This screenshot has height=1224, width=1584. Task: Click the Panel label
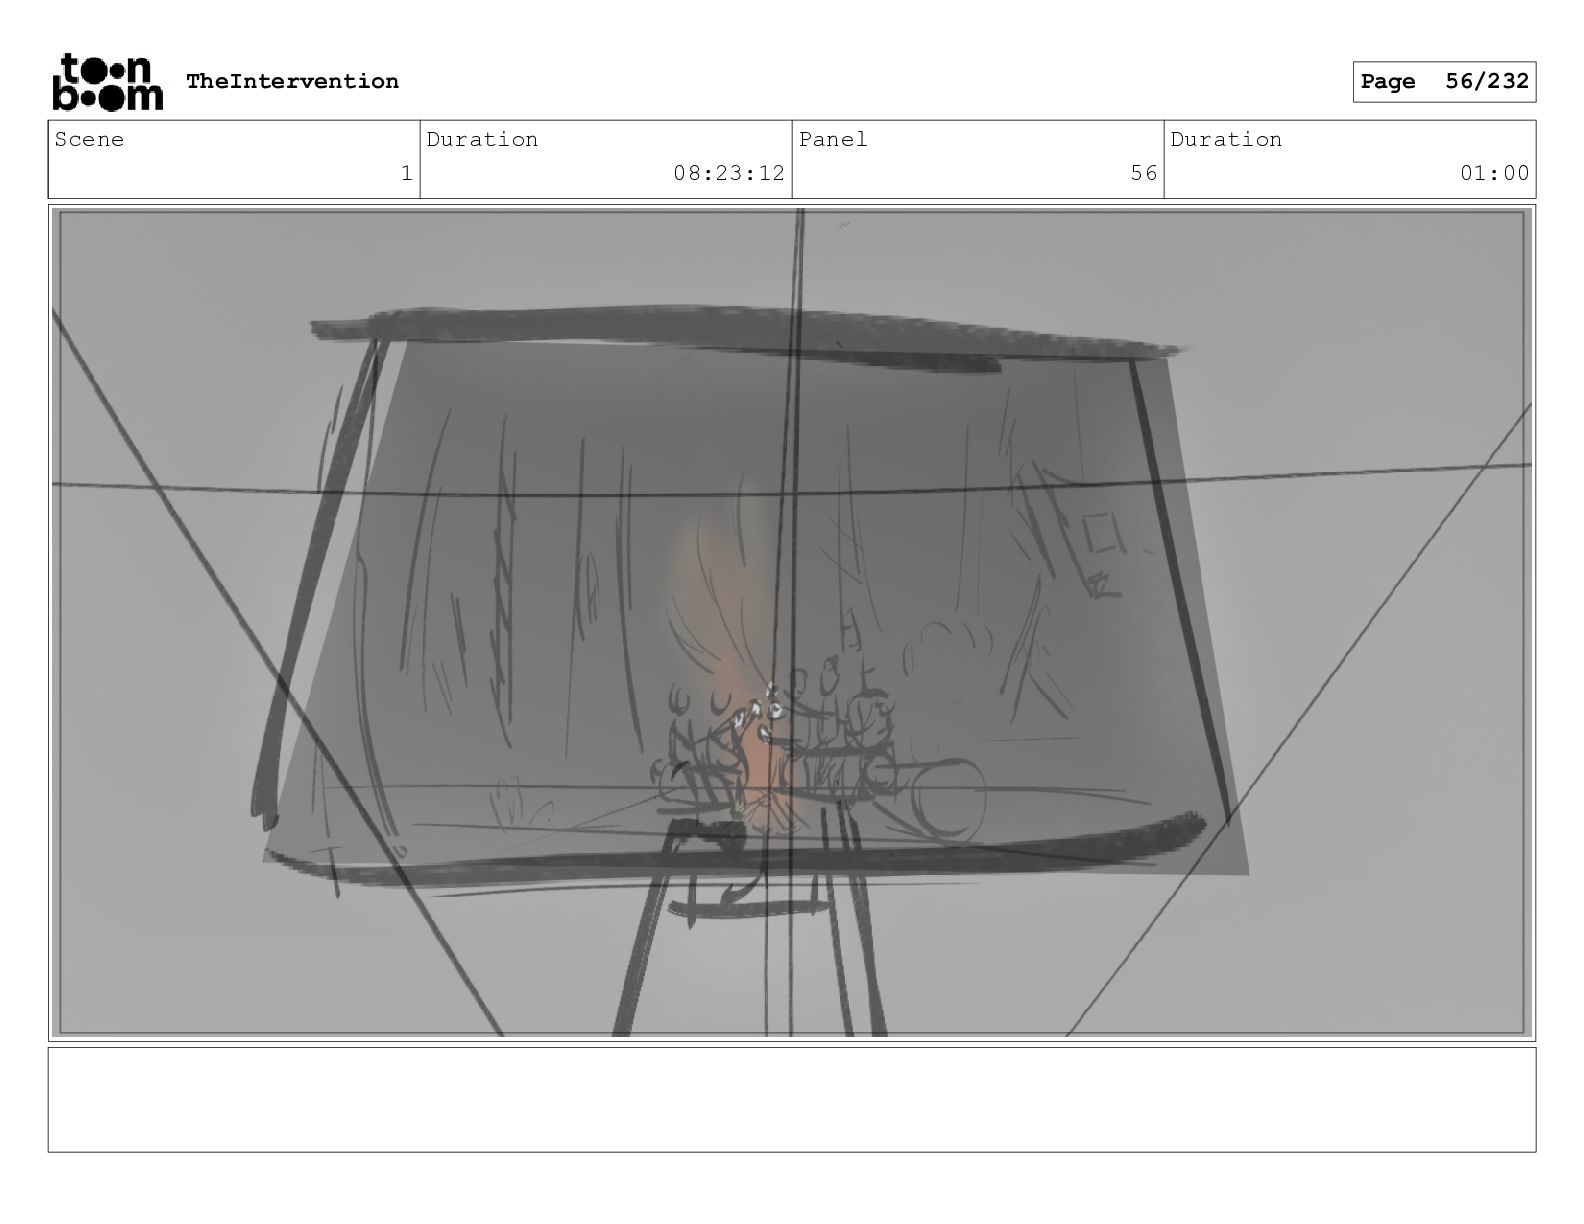833,139
